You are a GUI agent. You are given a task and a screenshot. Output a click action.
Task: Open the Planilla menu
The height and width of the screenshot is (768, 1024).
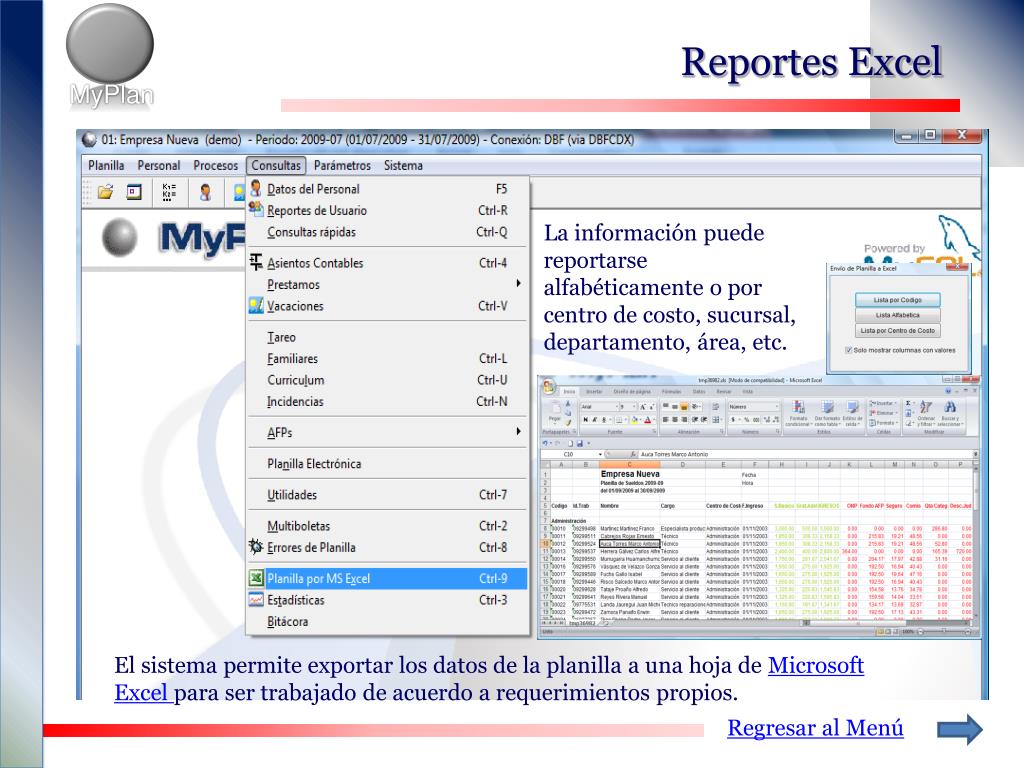pyautogui.click(x=106, y=165)
